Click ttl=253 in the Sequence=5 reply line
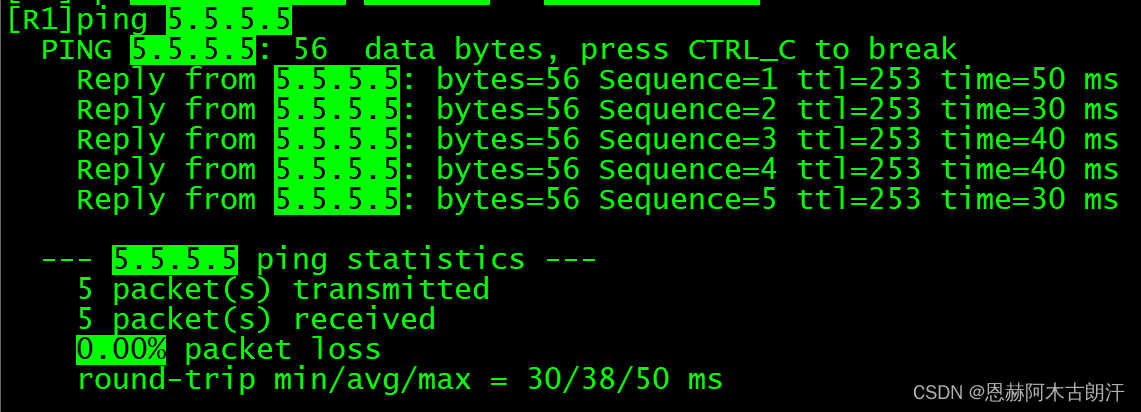The width and height of the screenshot is (1141, 412). tap(858, 200)
